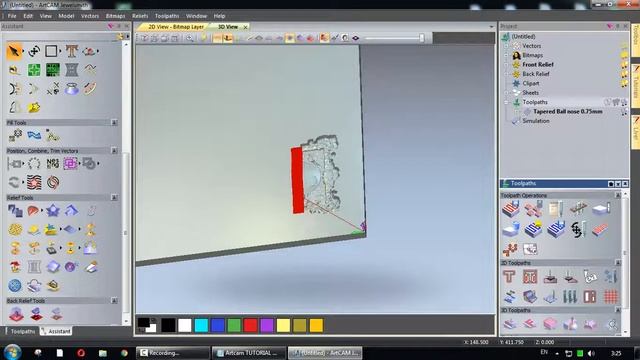The width and height of the screenshot is (640, 360).
Task: Collapse the Relief Tools section
Action: (114, 198)
